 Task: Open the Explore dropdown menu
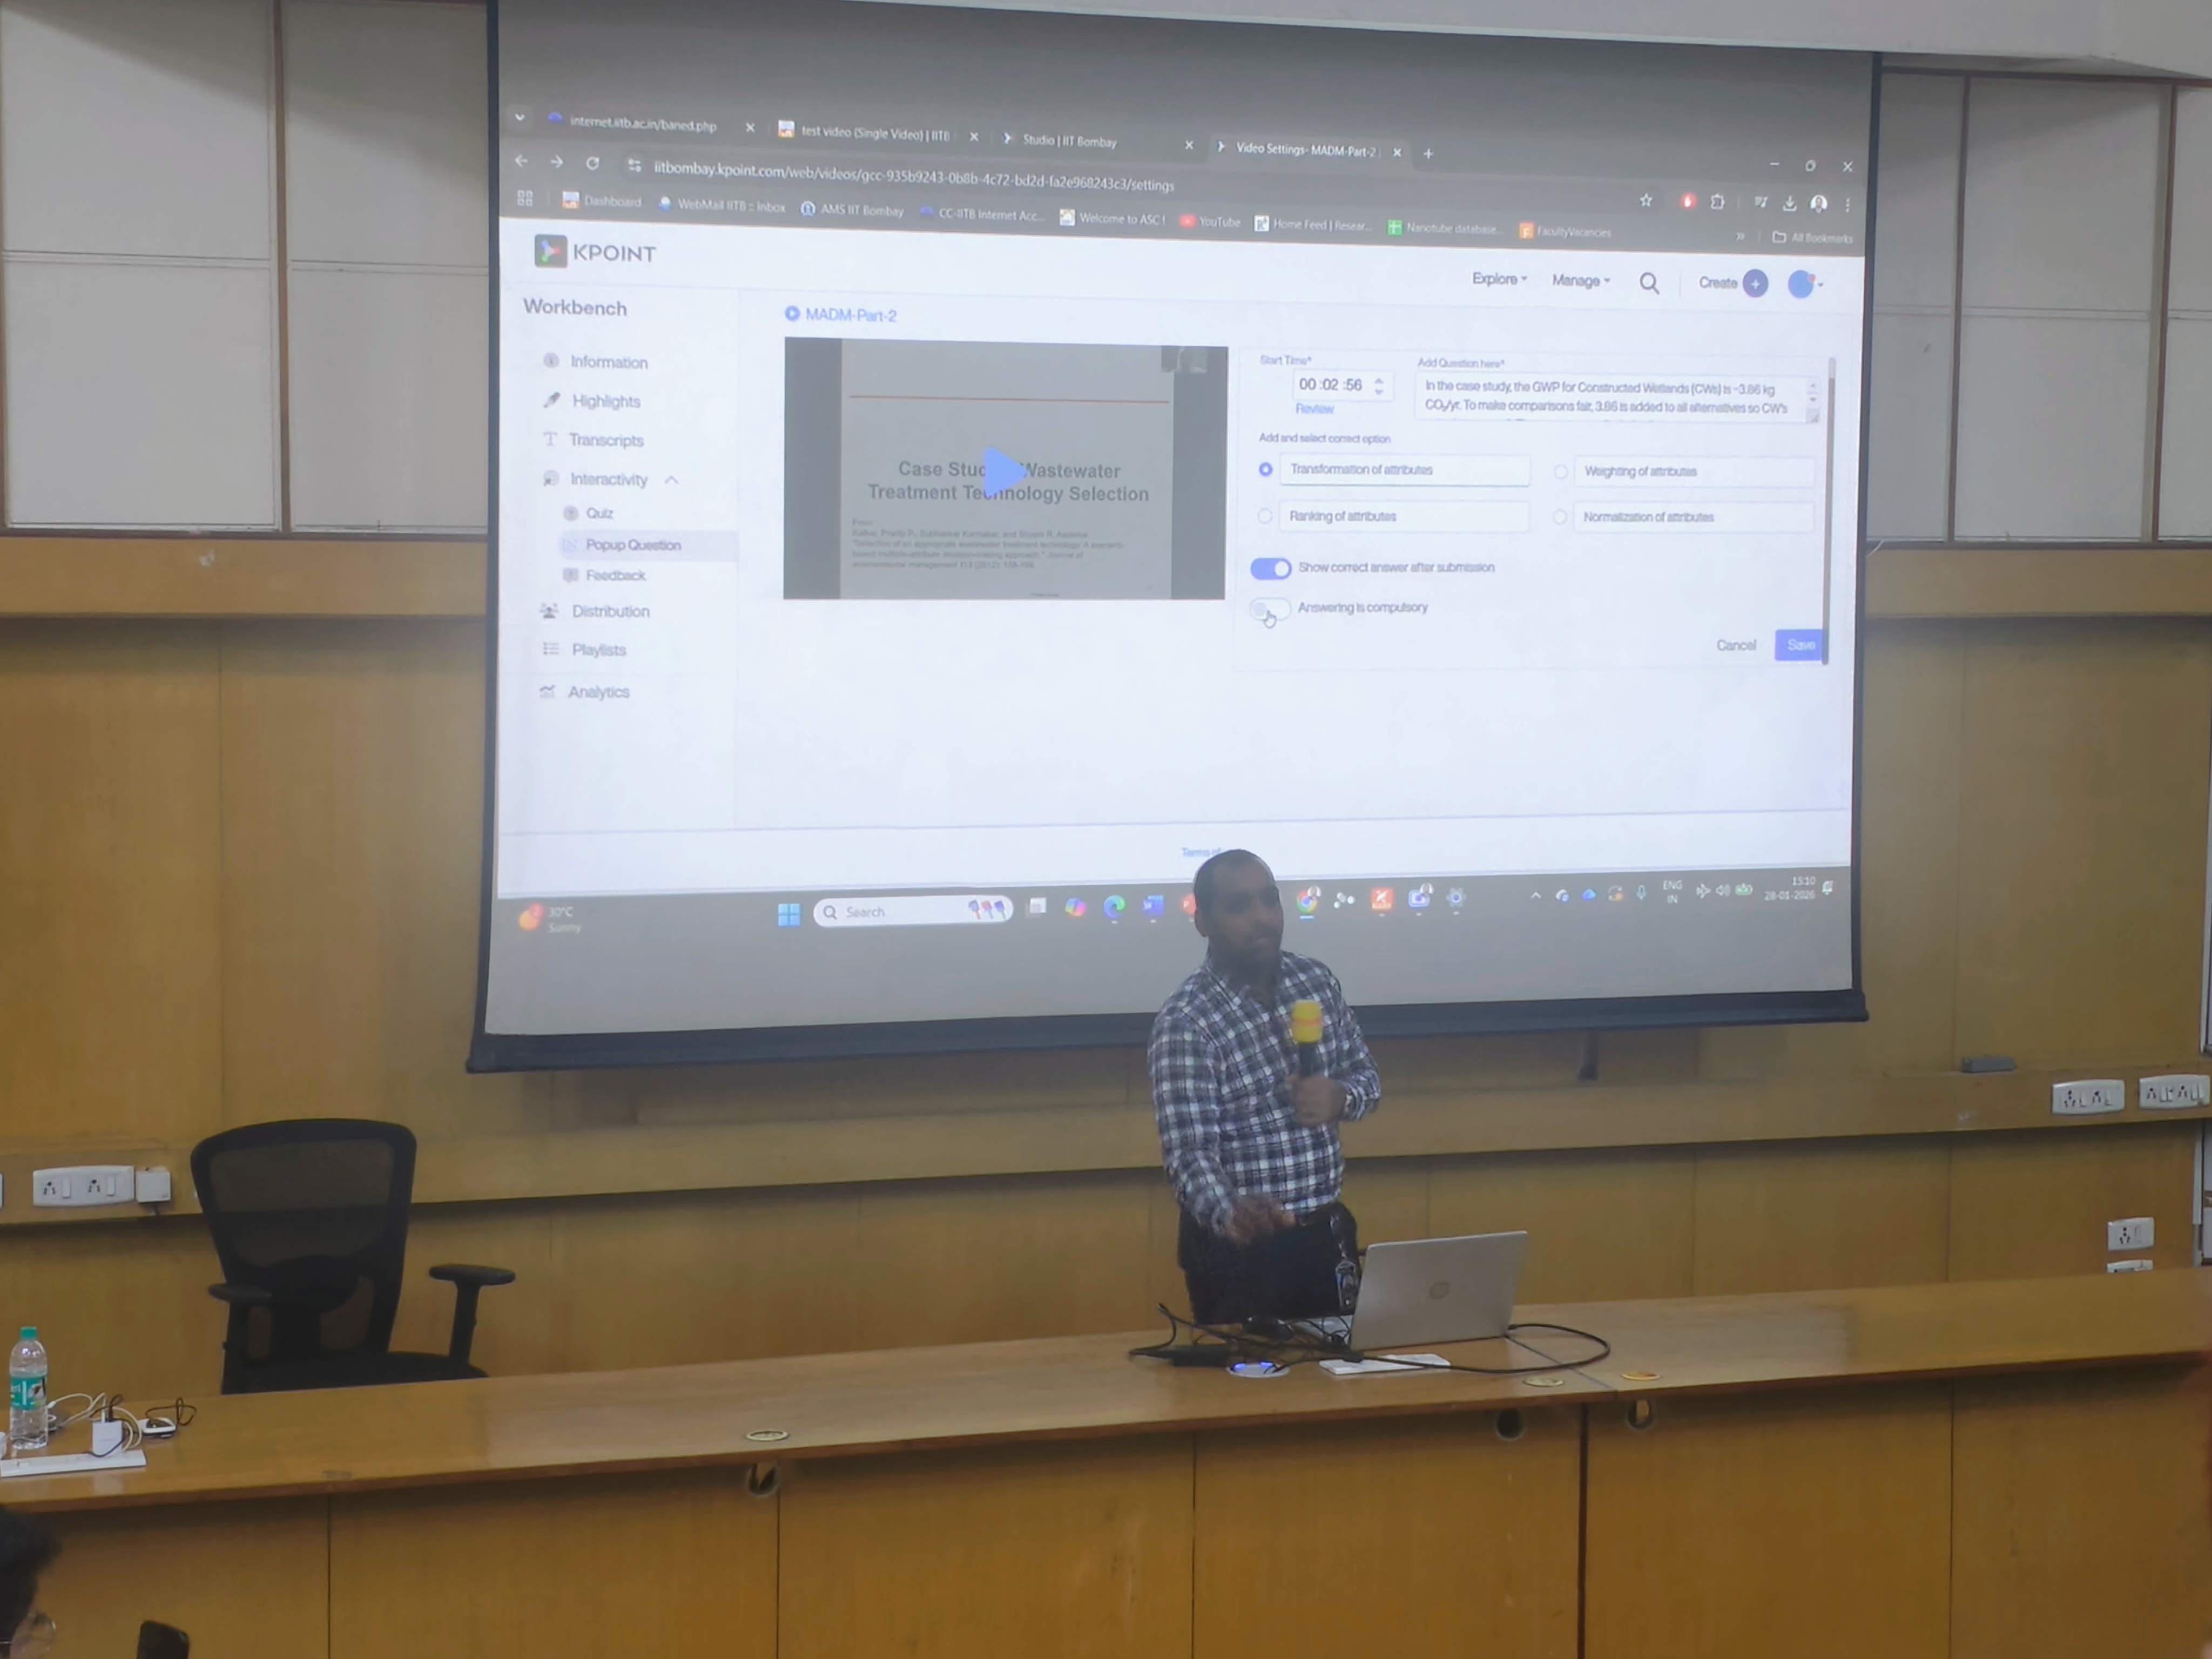coord(1498,279)
